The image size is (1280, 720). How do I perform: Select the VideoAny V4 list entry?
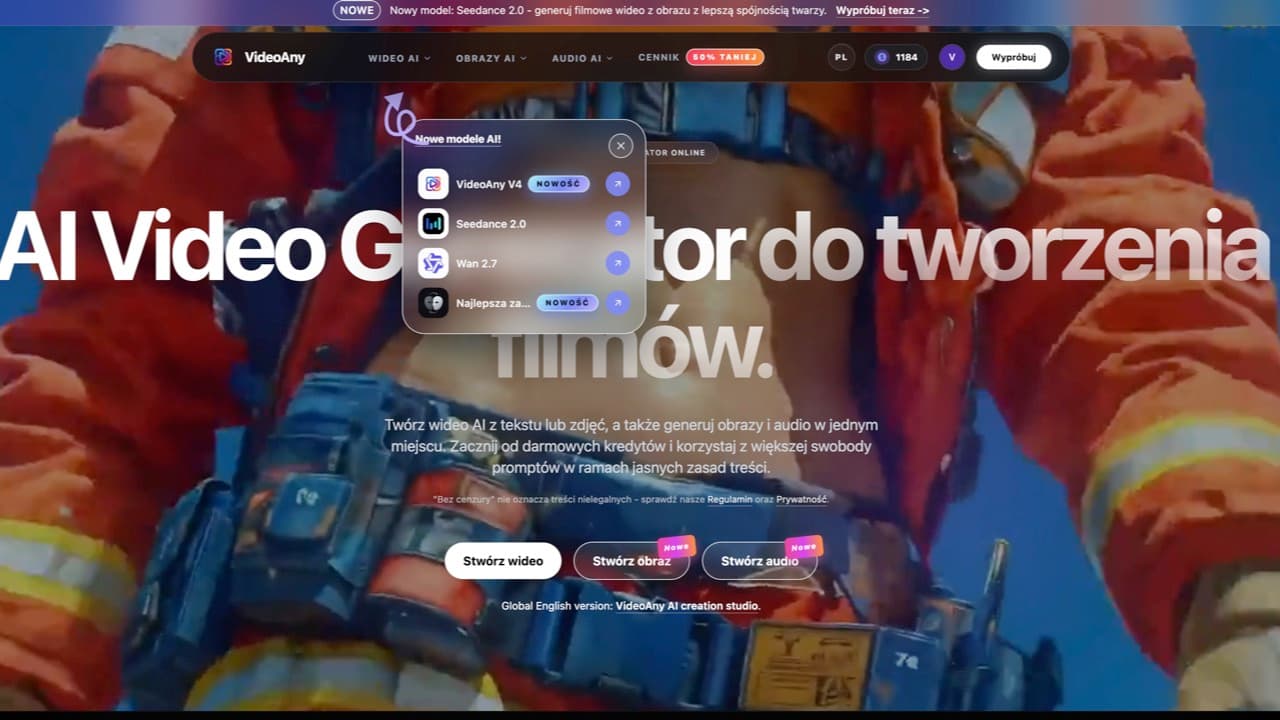click(524, 184)
